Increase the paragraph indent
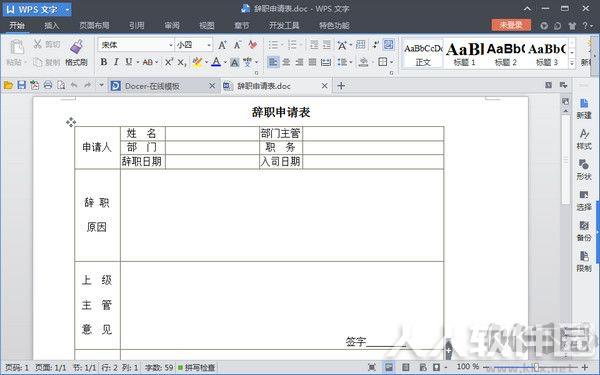600x375 pixels. point(327,45)
